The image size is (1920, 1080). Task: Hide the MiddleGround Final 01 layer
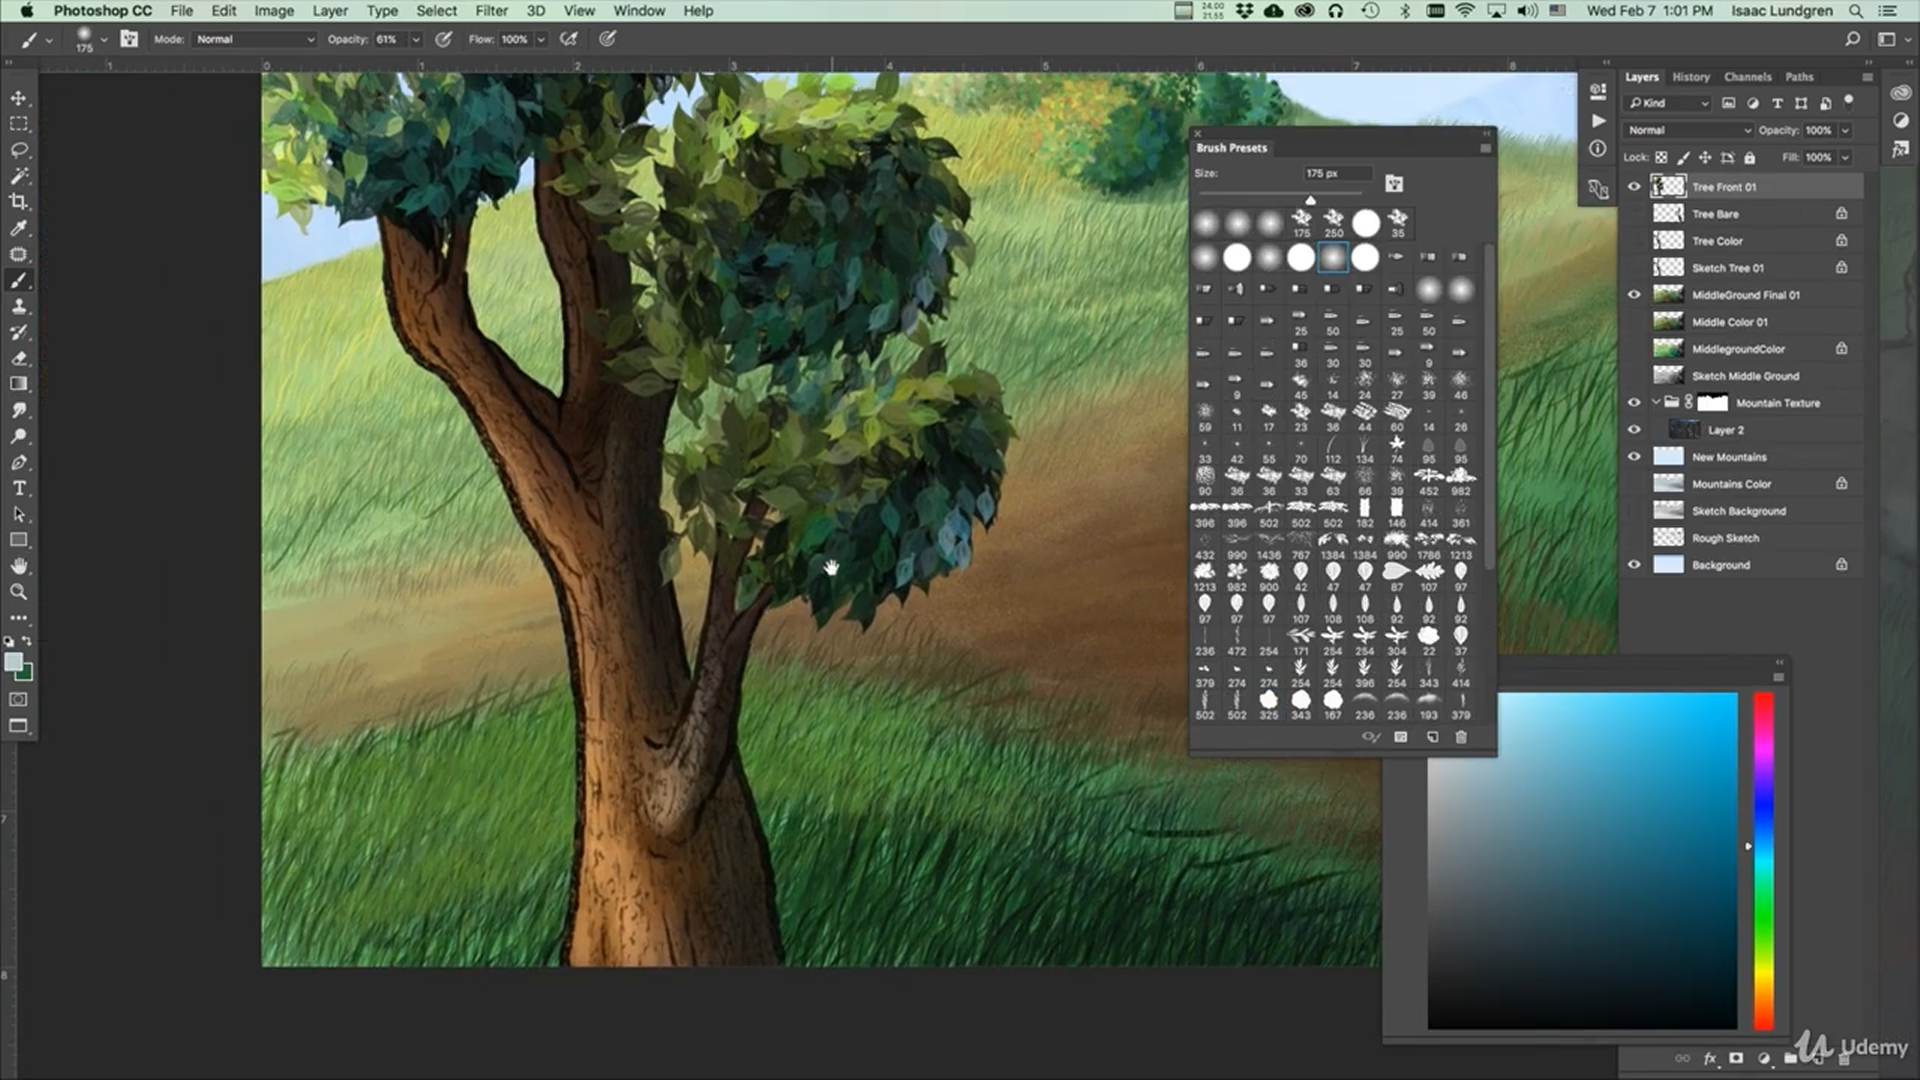point(1634,295)
